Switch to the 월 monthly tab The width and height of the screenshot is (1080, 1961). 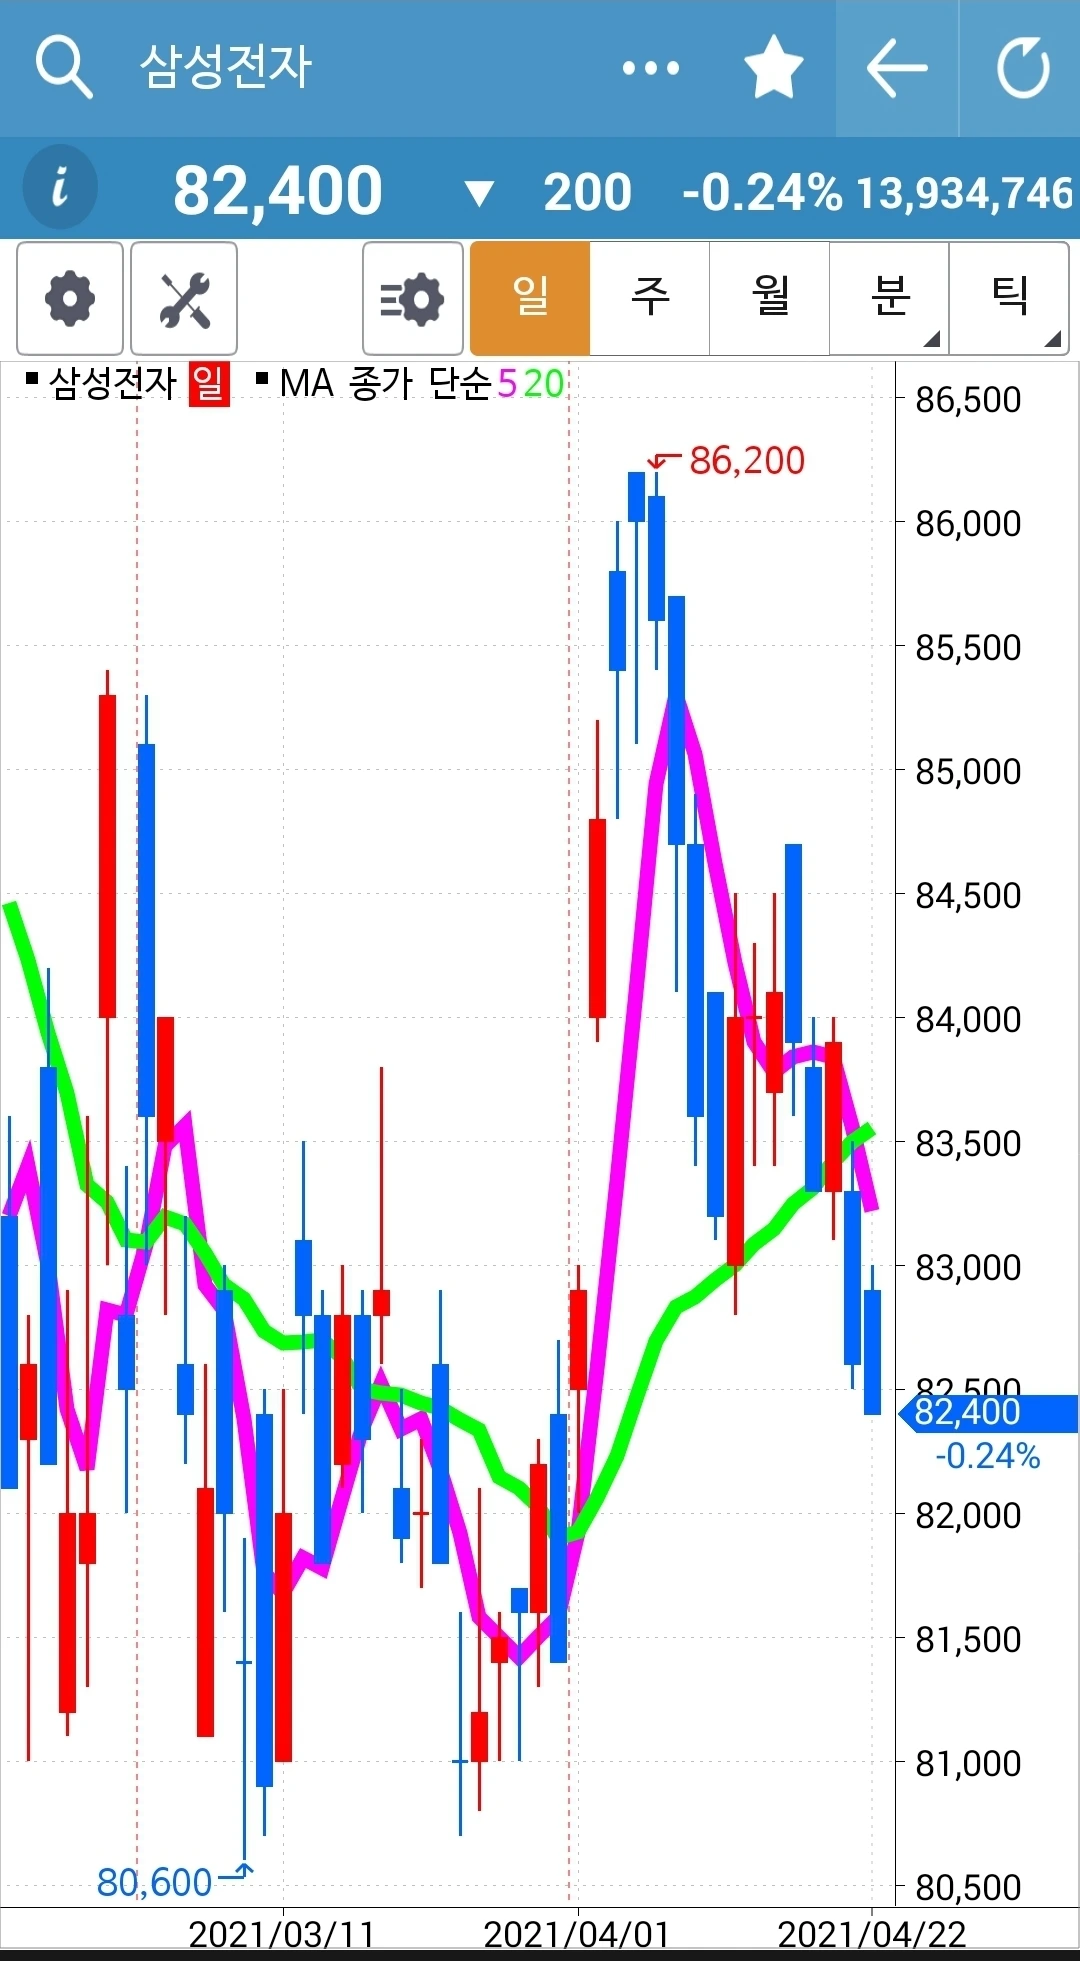click(770, 298)
